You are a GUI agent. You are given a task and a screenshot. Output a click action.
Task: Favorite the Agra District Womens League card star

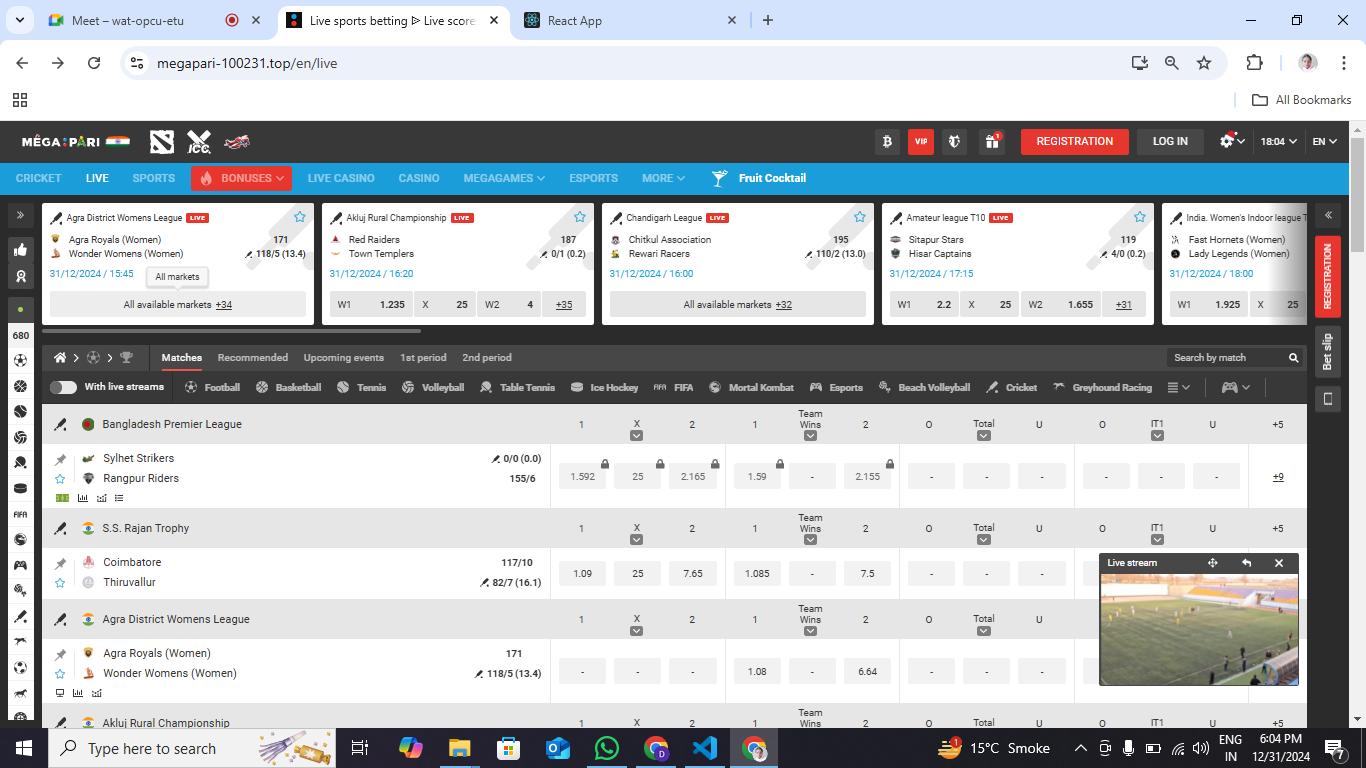300,217
